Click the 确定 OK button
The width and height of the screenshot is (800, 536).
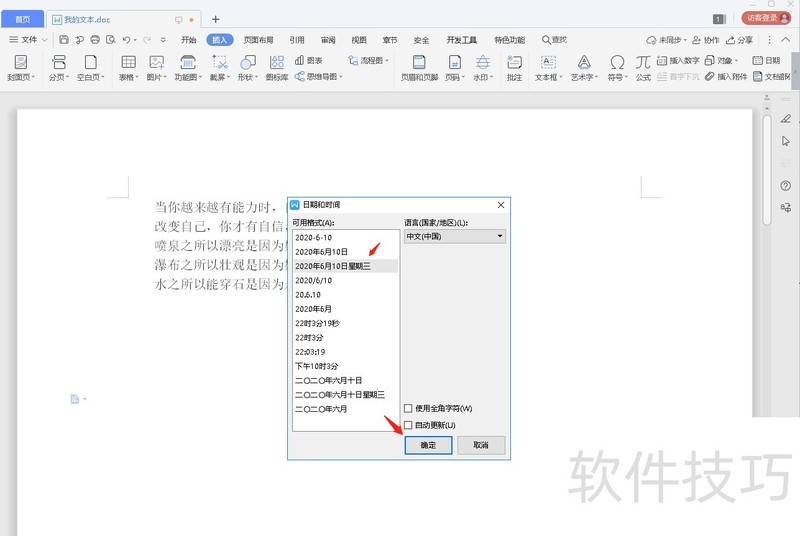tap(428, 445)
